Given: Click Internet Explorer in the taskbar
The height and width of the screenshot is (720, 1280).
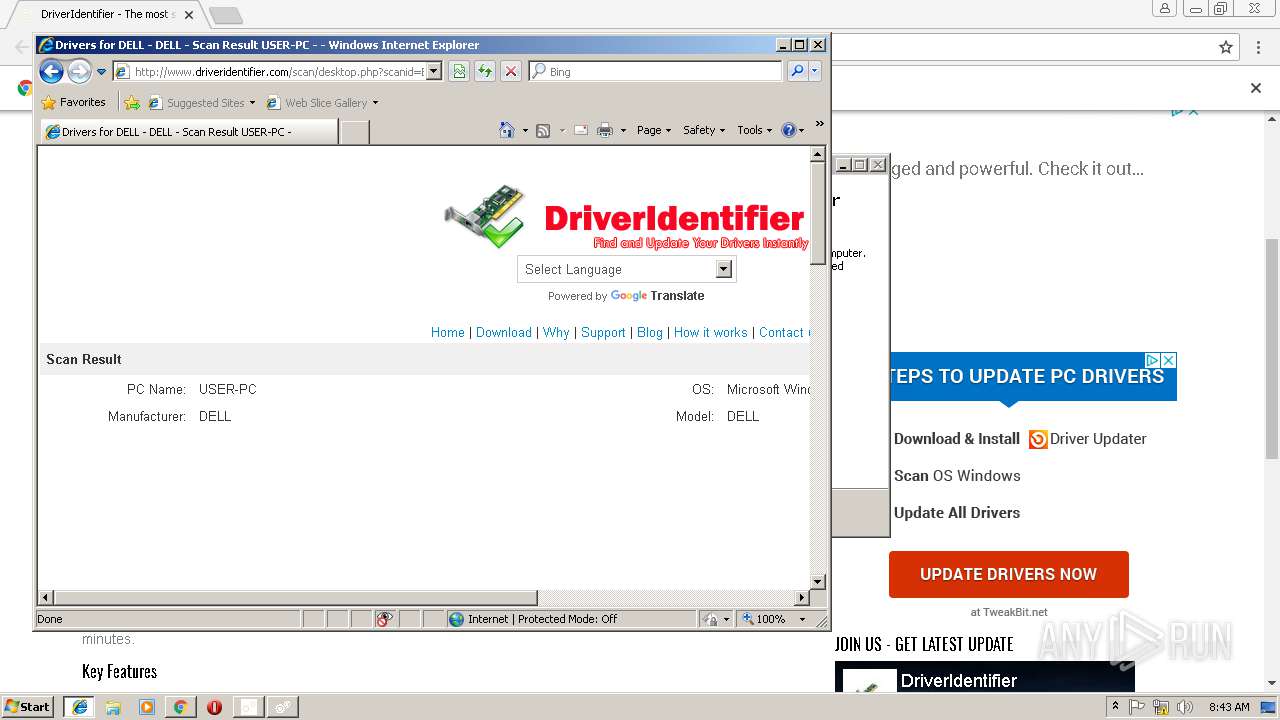Looking at the screenshot, I should point(79,706).
